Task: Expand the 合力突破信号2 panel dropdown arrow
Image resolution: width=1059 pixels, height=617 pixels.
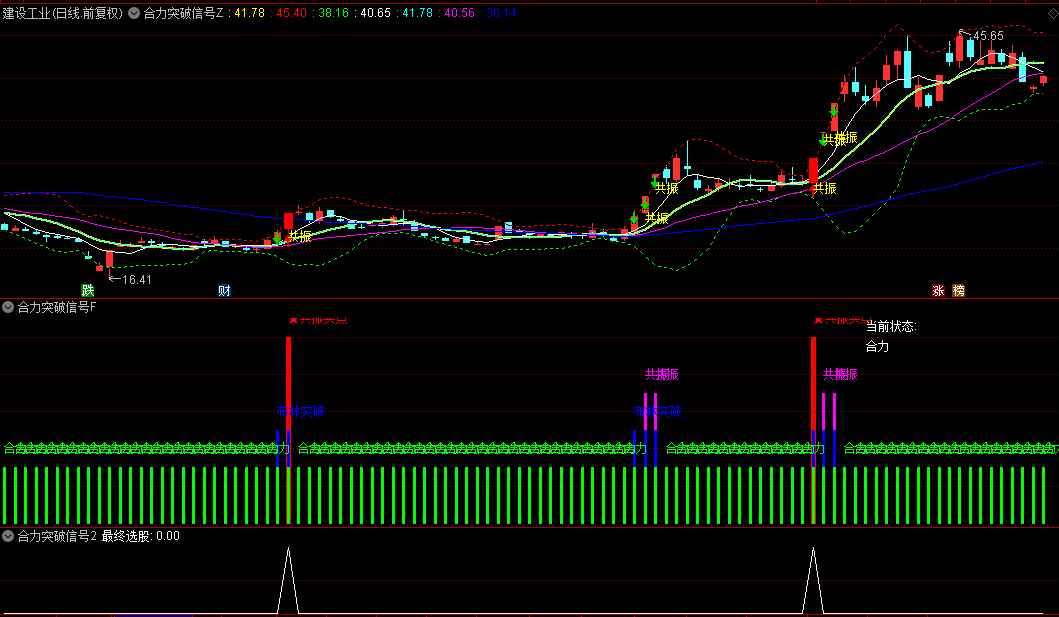Action: coord(8,536)
